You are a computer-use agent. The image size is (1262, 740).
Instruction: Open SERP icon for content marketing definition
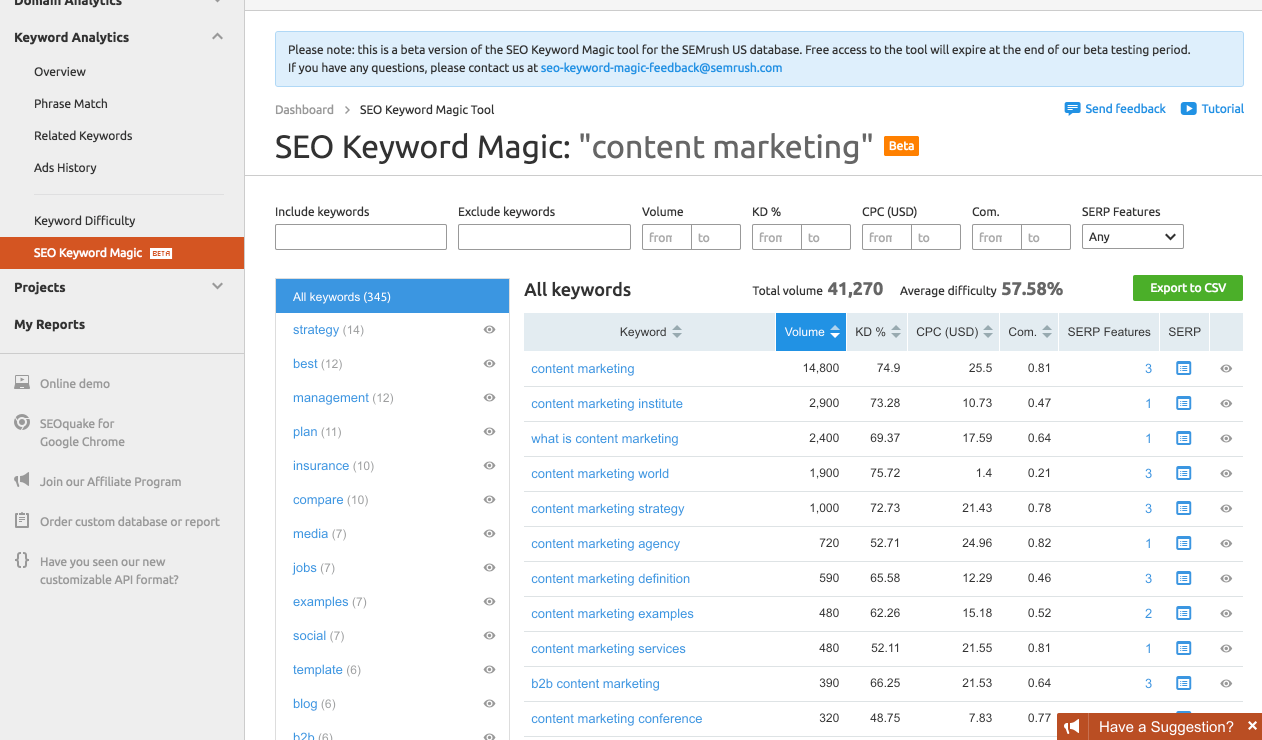point(1184,578)
